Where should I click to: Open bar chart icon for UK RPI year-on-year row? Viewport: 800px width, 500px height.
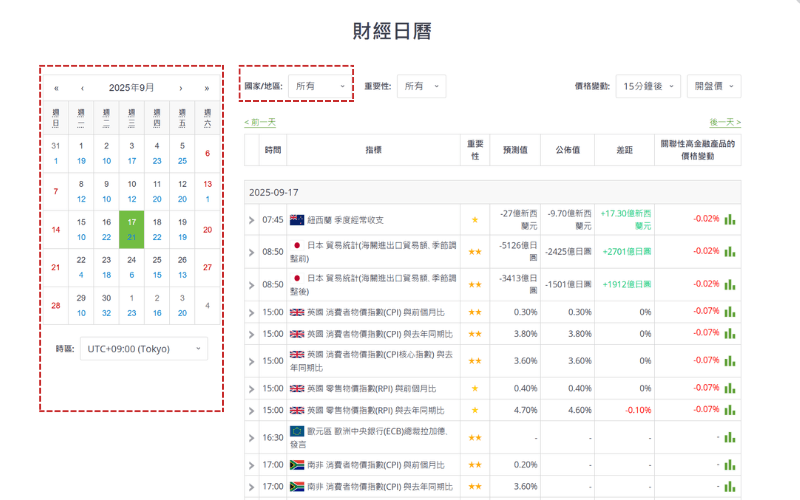coord(729,410)
